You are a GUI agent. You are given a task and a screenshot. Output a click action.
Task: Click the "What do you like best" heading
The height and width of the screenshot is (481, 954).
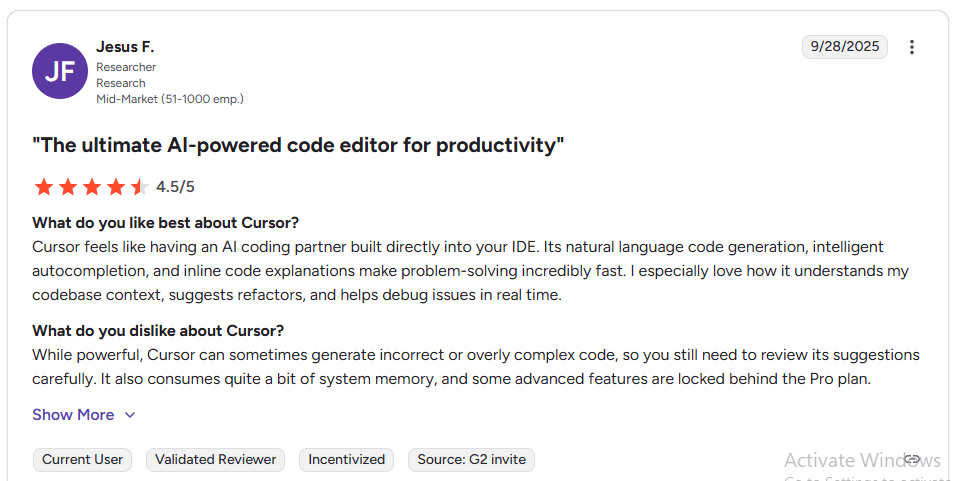coord(165,222)
